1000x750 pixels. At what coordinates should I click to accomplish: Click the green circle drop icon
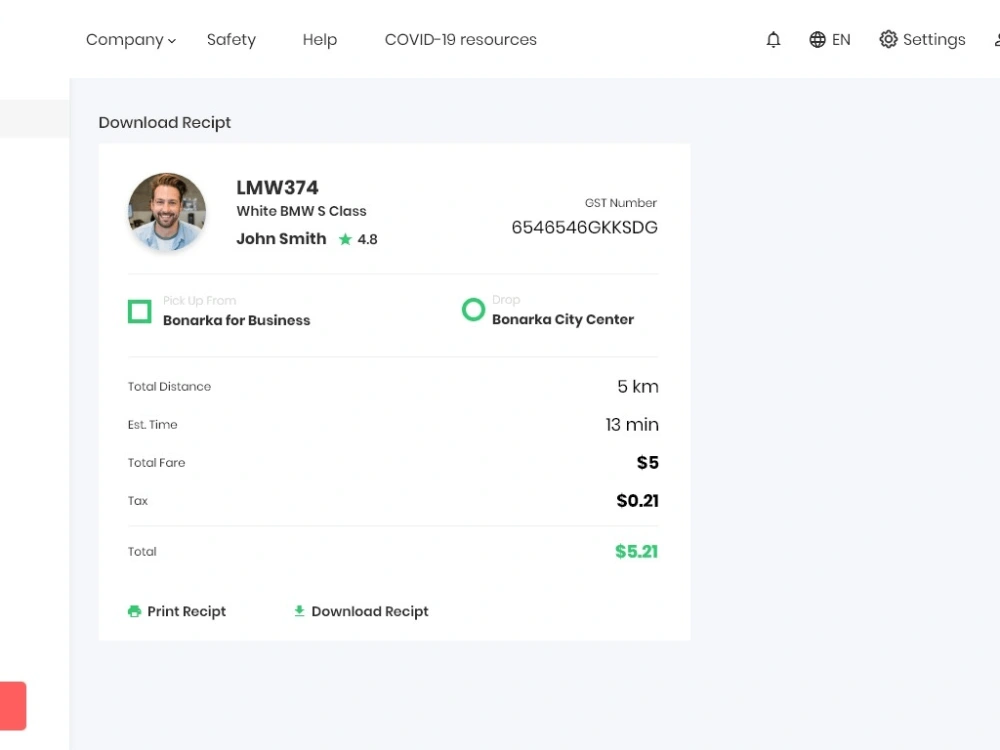[473, 310]
